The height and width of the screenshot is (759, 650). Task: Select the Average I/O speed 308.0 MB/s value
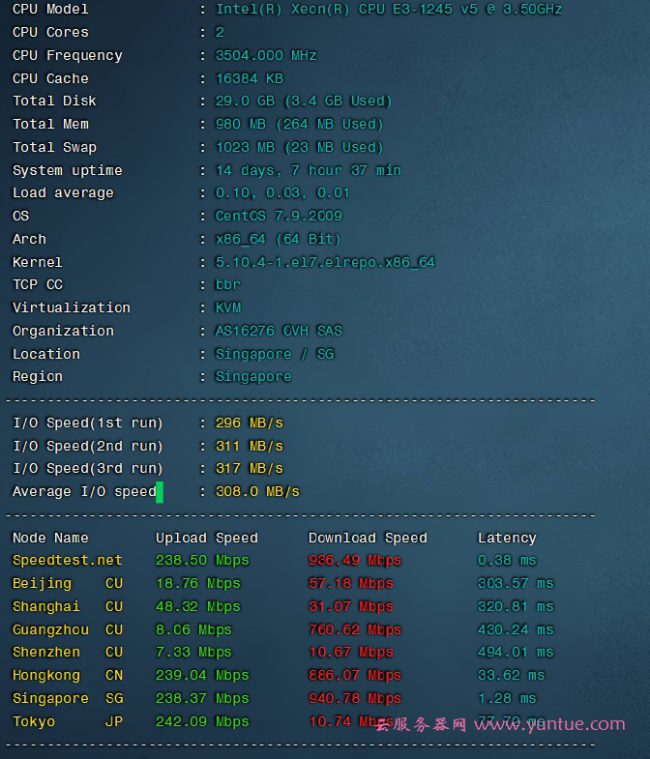click(x=257, y=492)
